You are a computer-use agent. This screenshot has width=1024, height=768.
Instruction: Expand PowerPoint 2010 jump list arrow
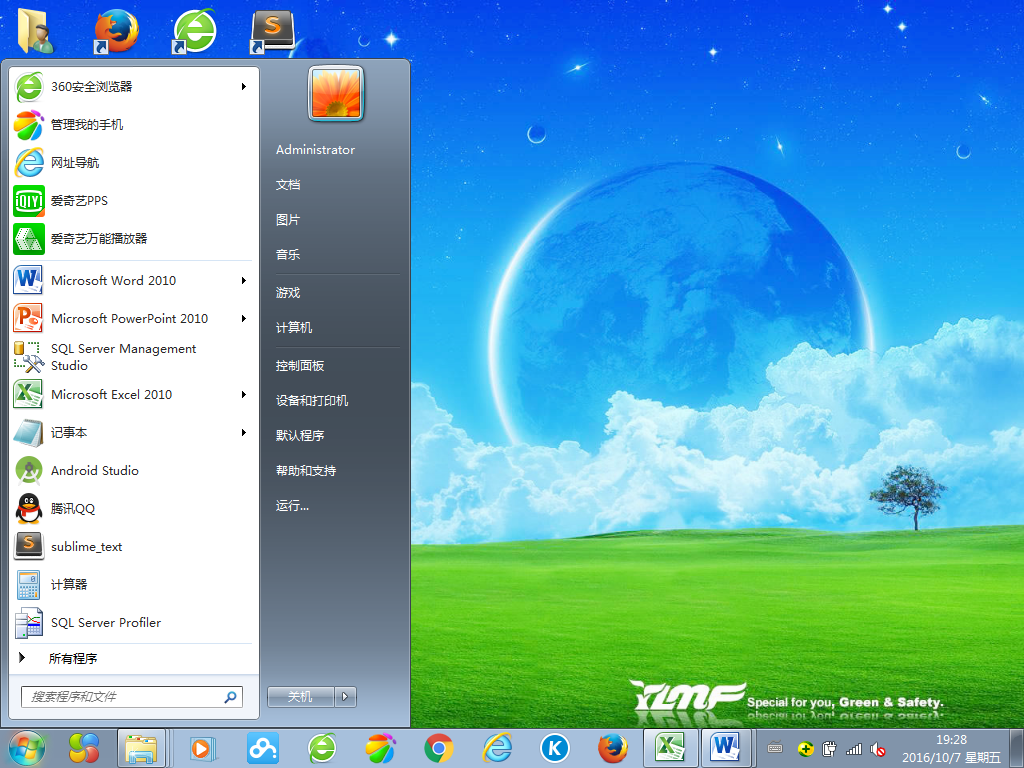[x=244, y=318]
